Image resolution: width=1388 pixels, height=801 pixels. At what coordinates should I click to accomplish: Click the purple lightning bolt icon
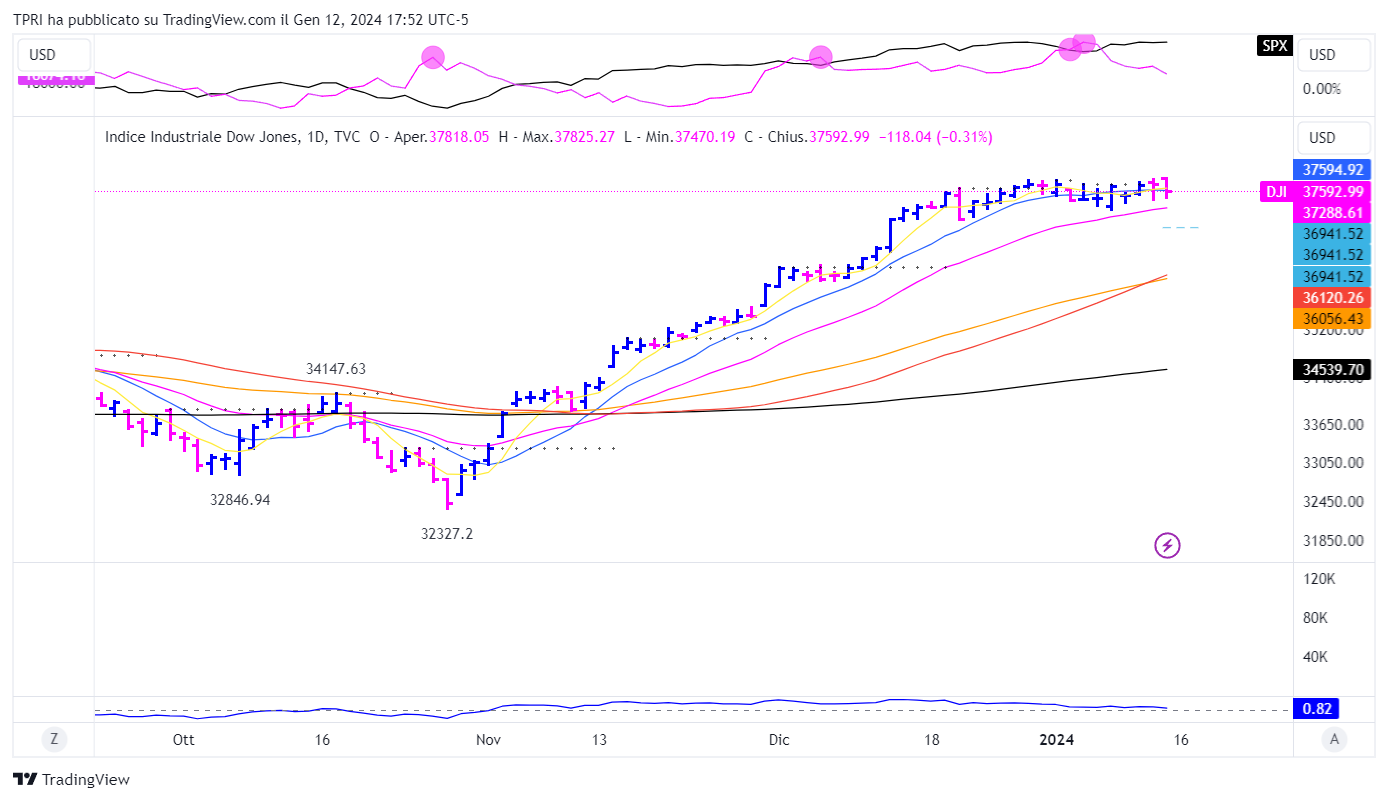[x=1167, y=545]
